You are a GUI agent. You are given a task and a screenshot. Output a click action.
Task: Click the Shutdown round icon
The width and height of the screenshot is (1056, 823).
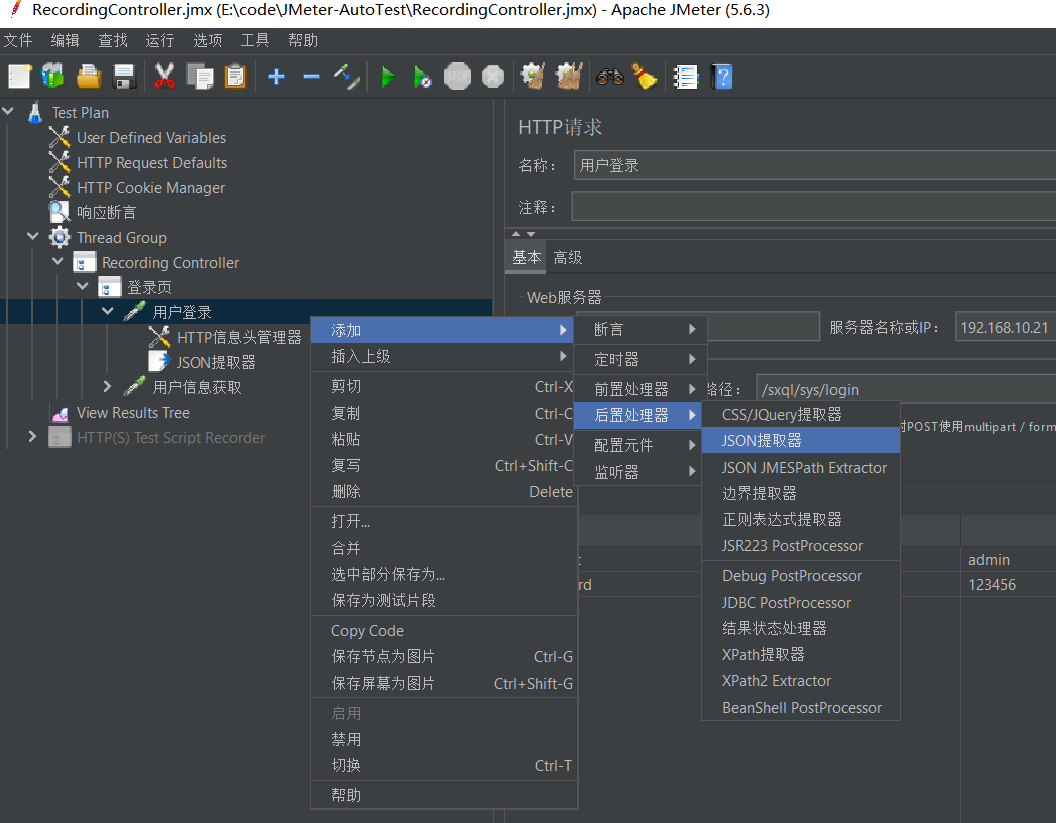[x=493, y=76]
